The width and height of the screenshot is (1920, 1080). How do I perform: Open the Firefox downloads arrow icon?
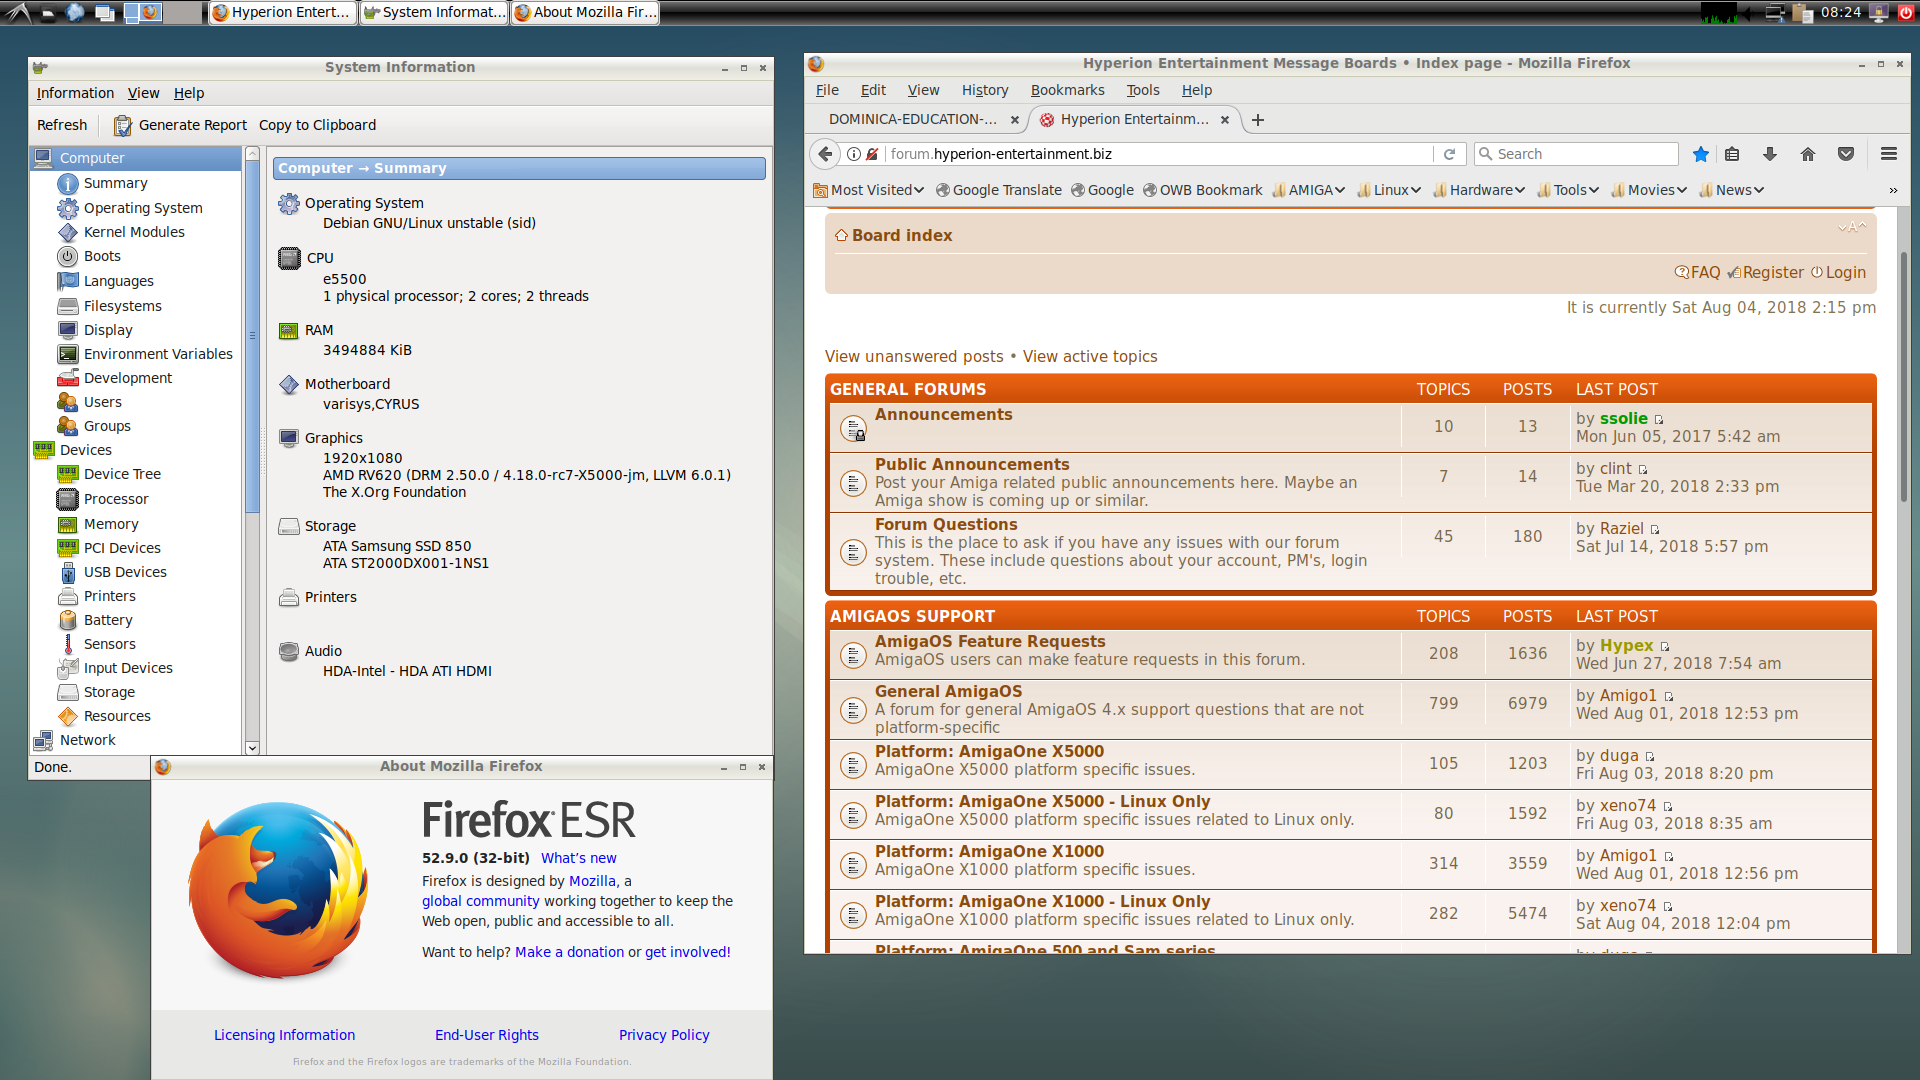pos(1769,154)
